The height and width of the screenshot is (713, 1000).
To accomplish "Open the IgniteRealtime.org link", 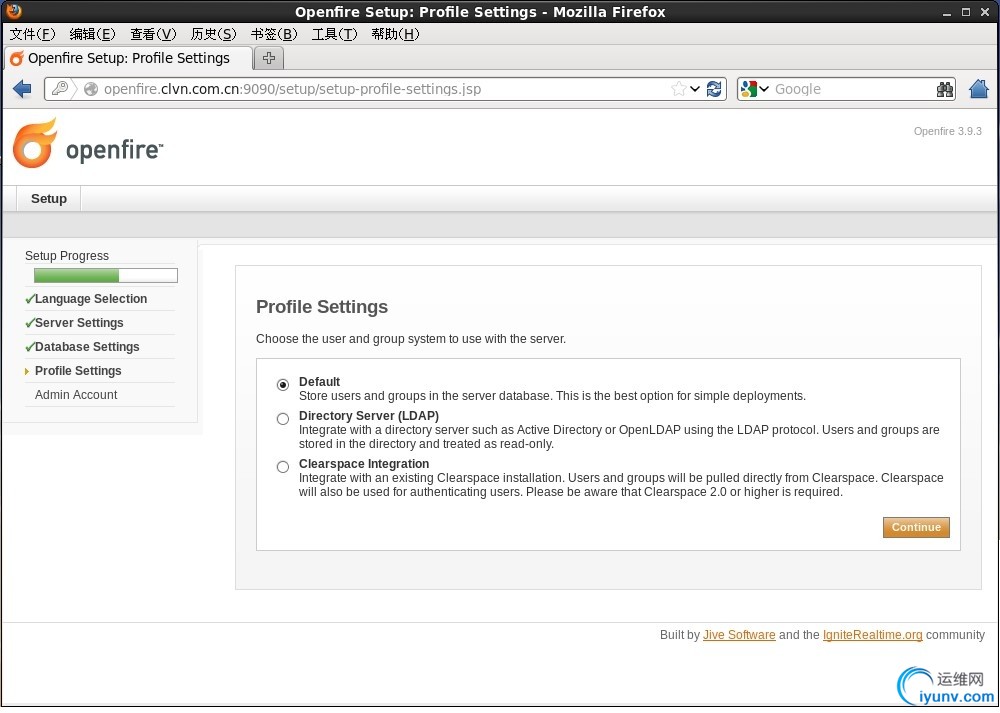I will [872, 635].
